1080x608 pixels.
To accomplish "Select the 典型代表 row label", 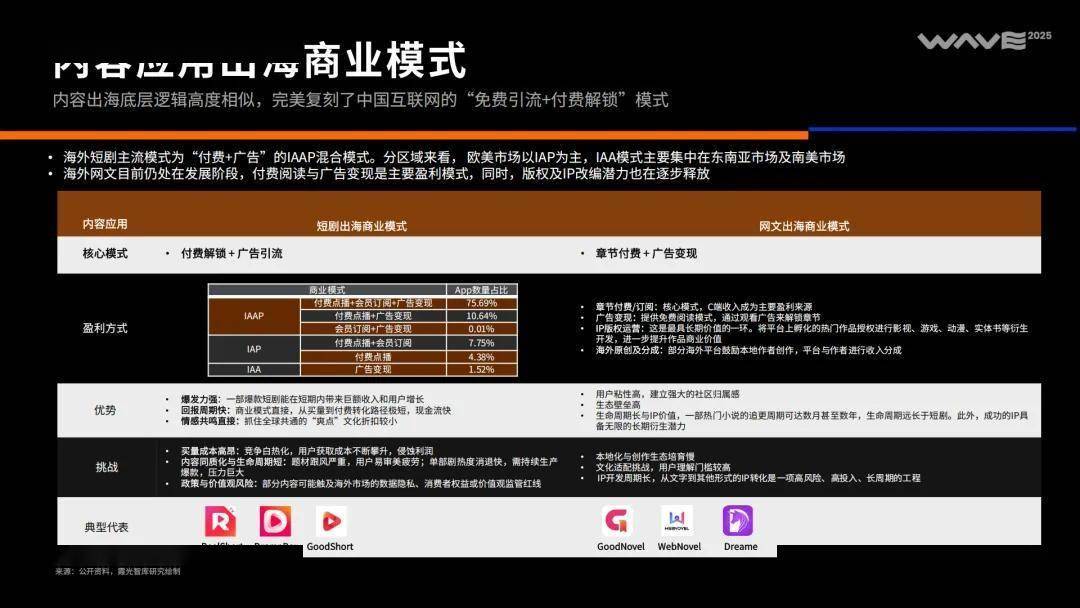I will click(x=105, y=527).
